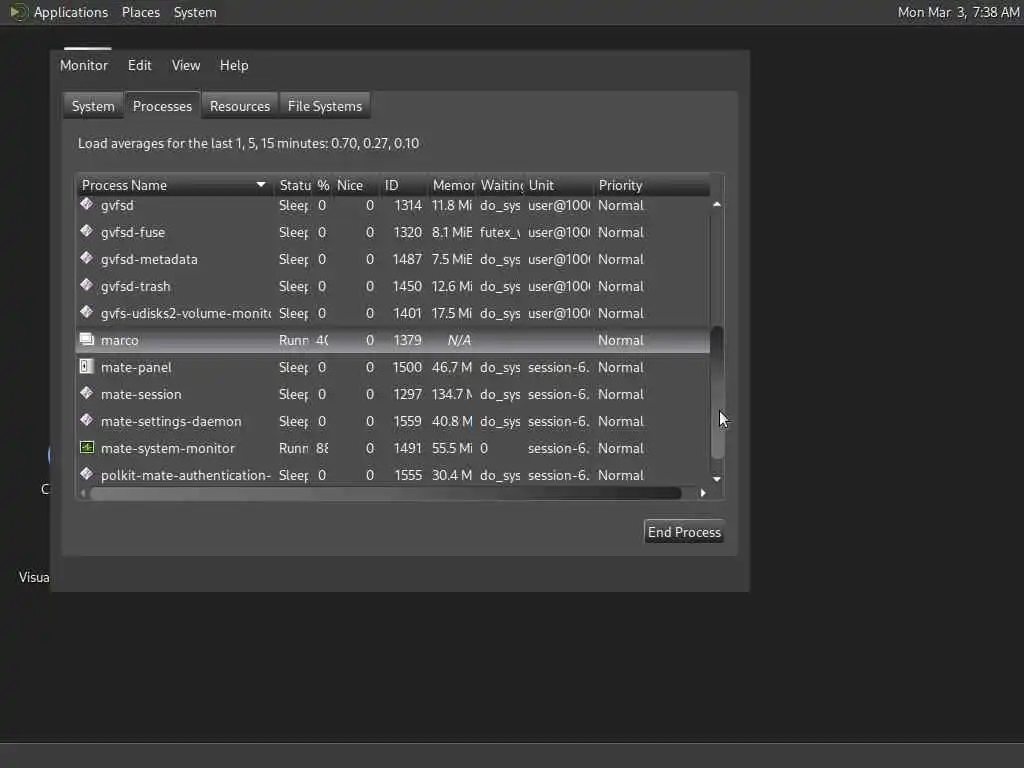Click process ID 1500
Viewport: 1024px width, 768px height.
pyautogui.click(x=407, y=367)
